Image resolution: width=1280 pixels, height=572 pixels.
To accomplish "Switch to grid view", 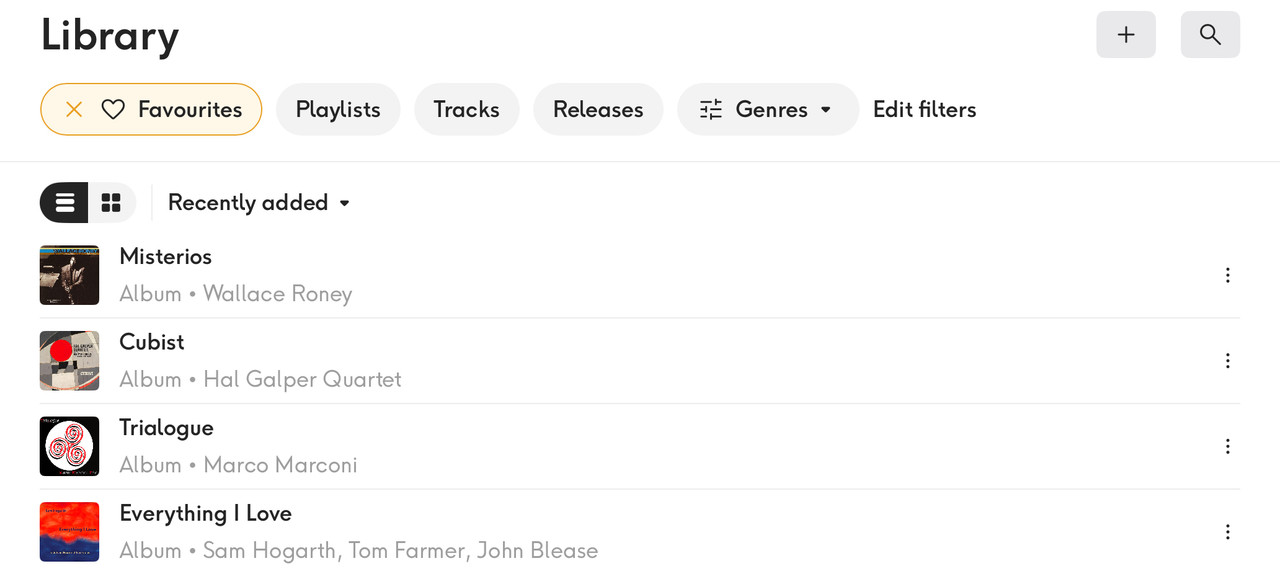I will tap(111, 203).
